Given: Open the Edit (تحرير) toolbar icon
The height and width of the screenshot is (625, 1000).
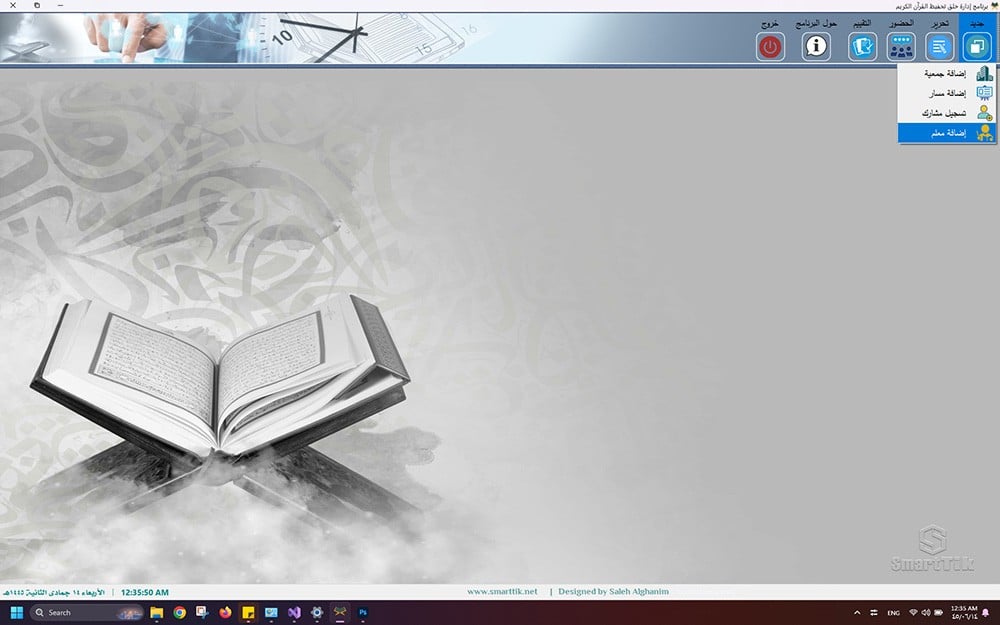Looking at the screenshot, I should 940,46.
